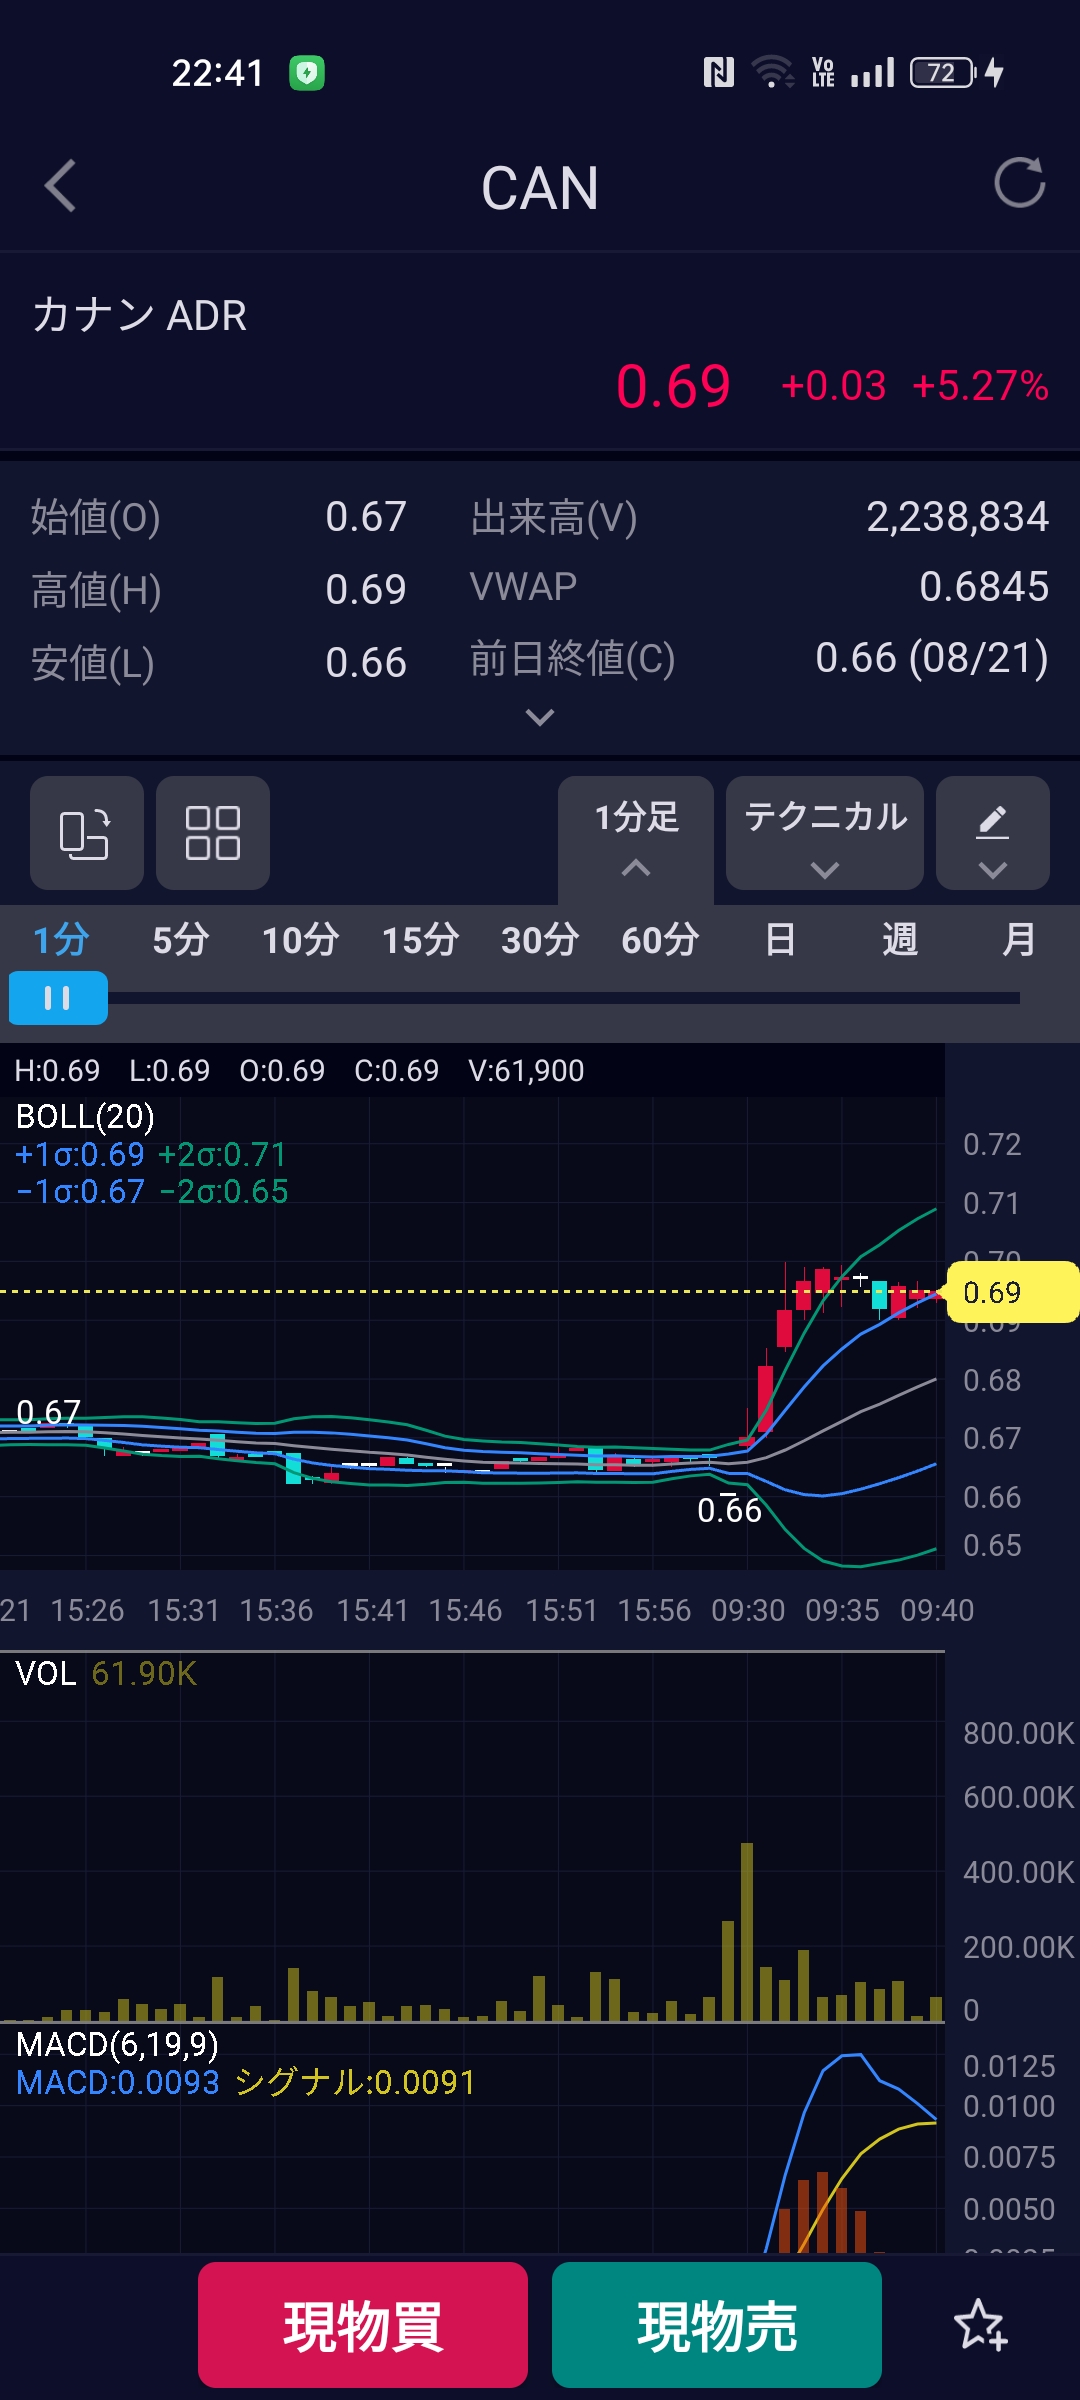Tap the 現物買 buy button

point(363,2324)
